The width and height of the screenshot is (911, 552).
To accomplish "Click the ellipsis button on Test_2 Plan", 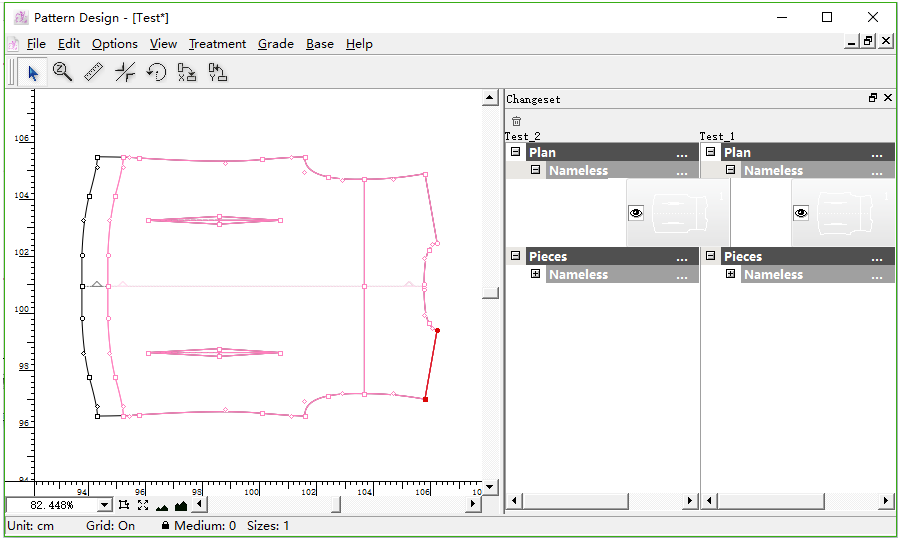I will 682,153.
